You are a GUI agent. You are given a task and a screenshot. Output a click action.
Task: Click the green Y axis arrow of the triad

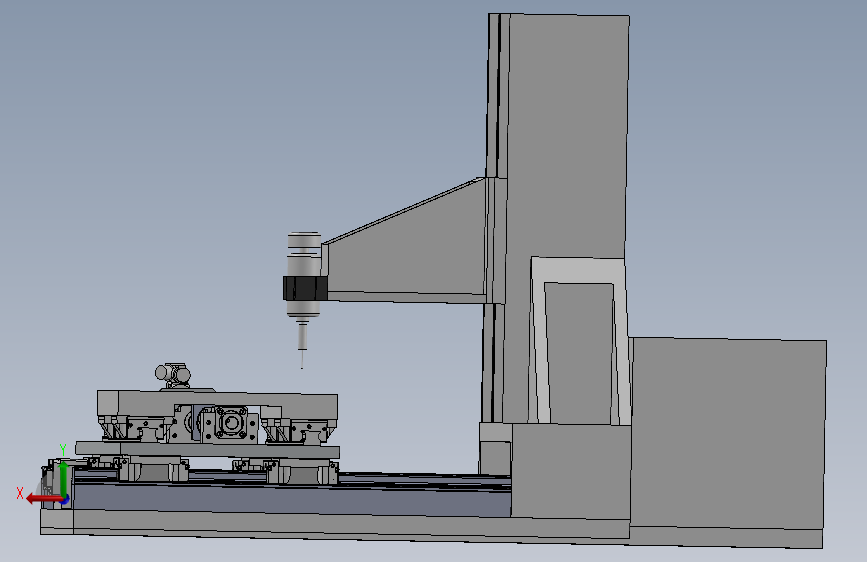pyautogui.click(x=63, y=478)
